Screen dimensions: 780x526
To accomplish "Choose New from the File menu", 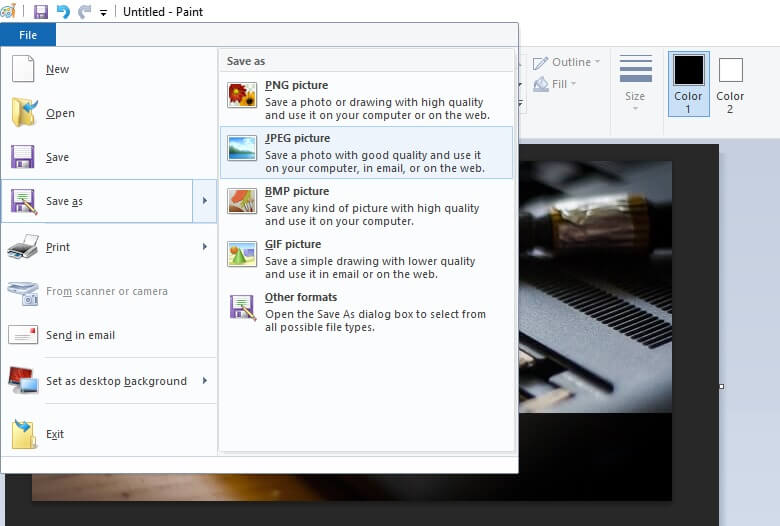I will (109, 69).
